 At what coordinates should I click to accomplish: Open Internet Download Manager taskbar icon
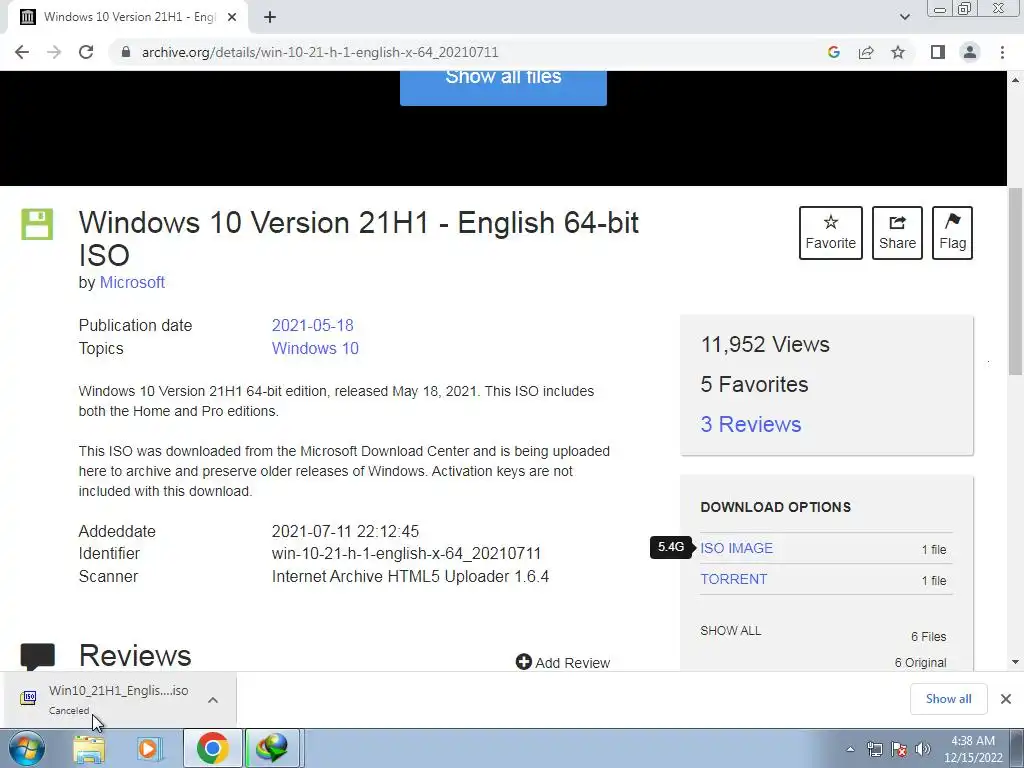tap(272, 748)
